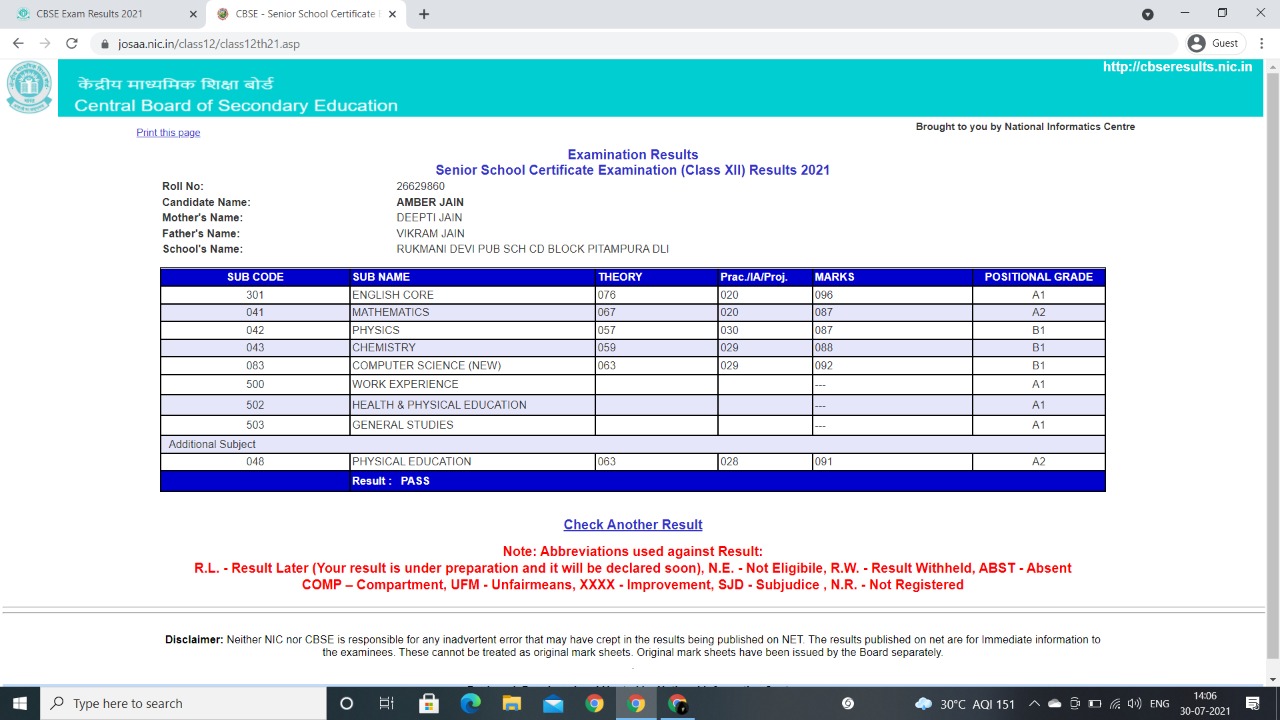Image resolution: width=1280 pixels, height=720 pixels.
Task: Launch Microsoft Edge from the taskbar
Action: pos(470,704)
